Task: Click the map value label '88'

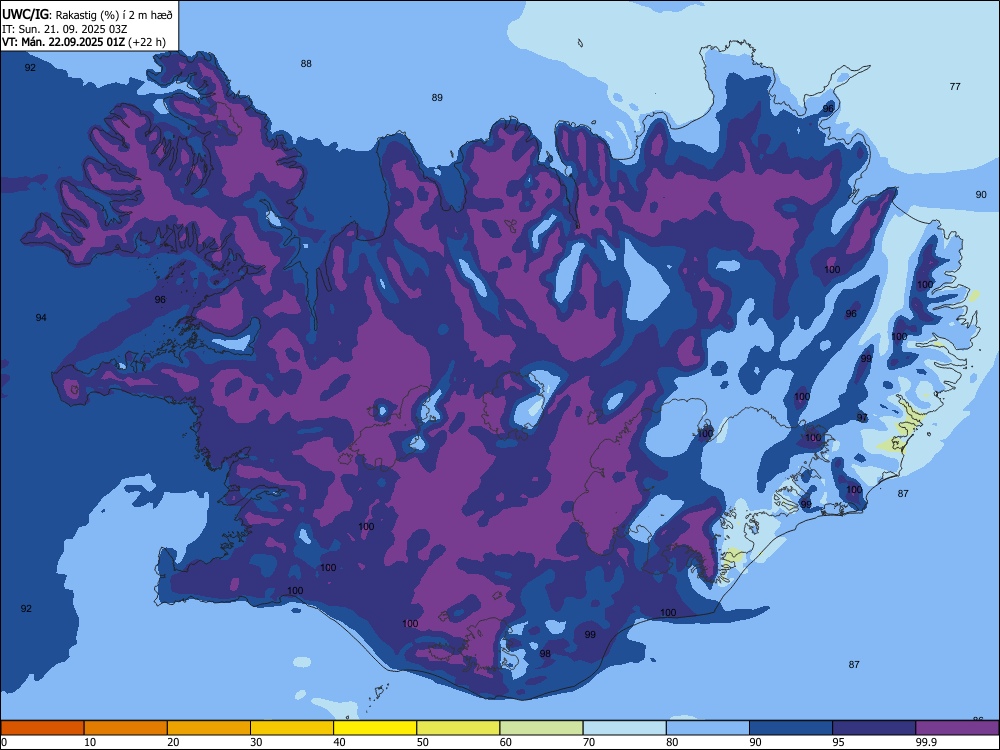Action: 306,64
